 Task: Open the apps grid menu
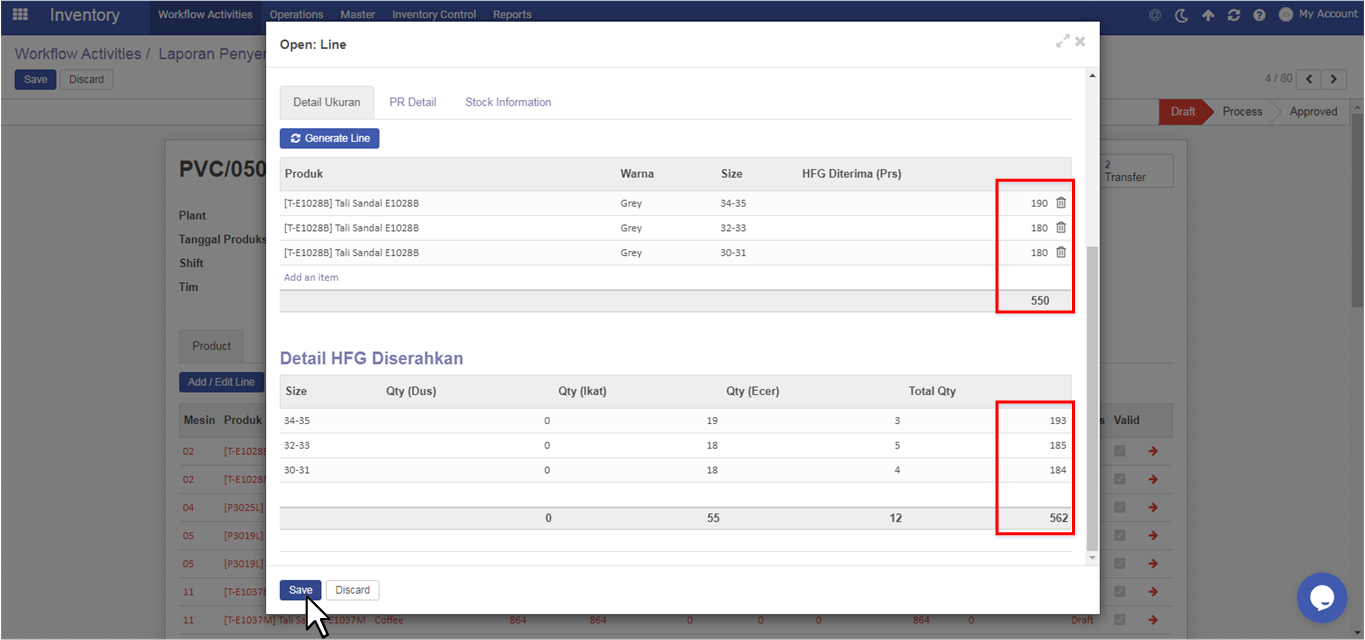coord(20,15)
